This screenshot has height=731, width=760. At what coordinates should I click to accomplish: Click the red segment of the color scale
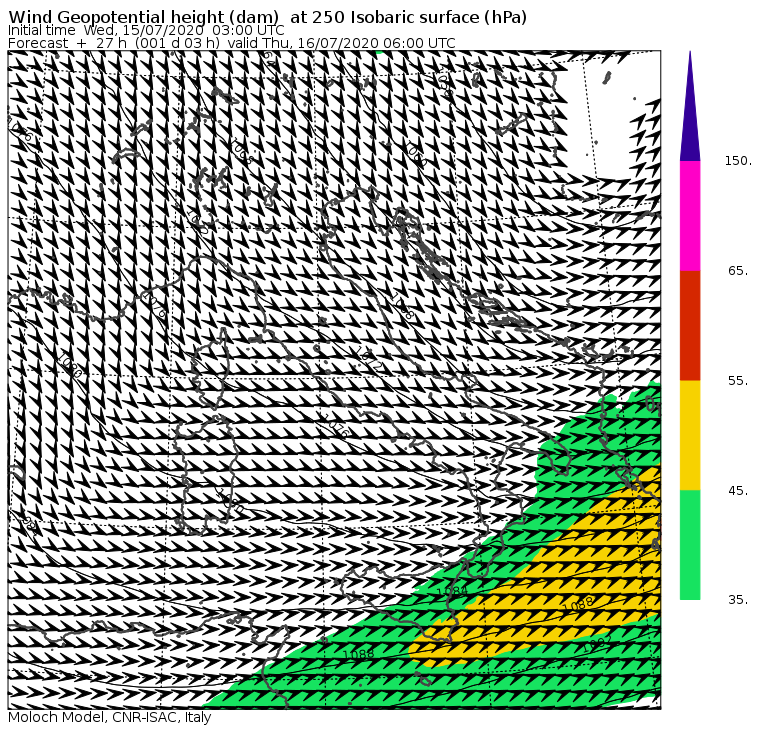point(690,326)
